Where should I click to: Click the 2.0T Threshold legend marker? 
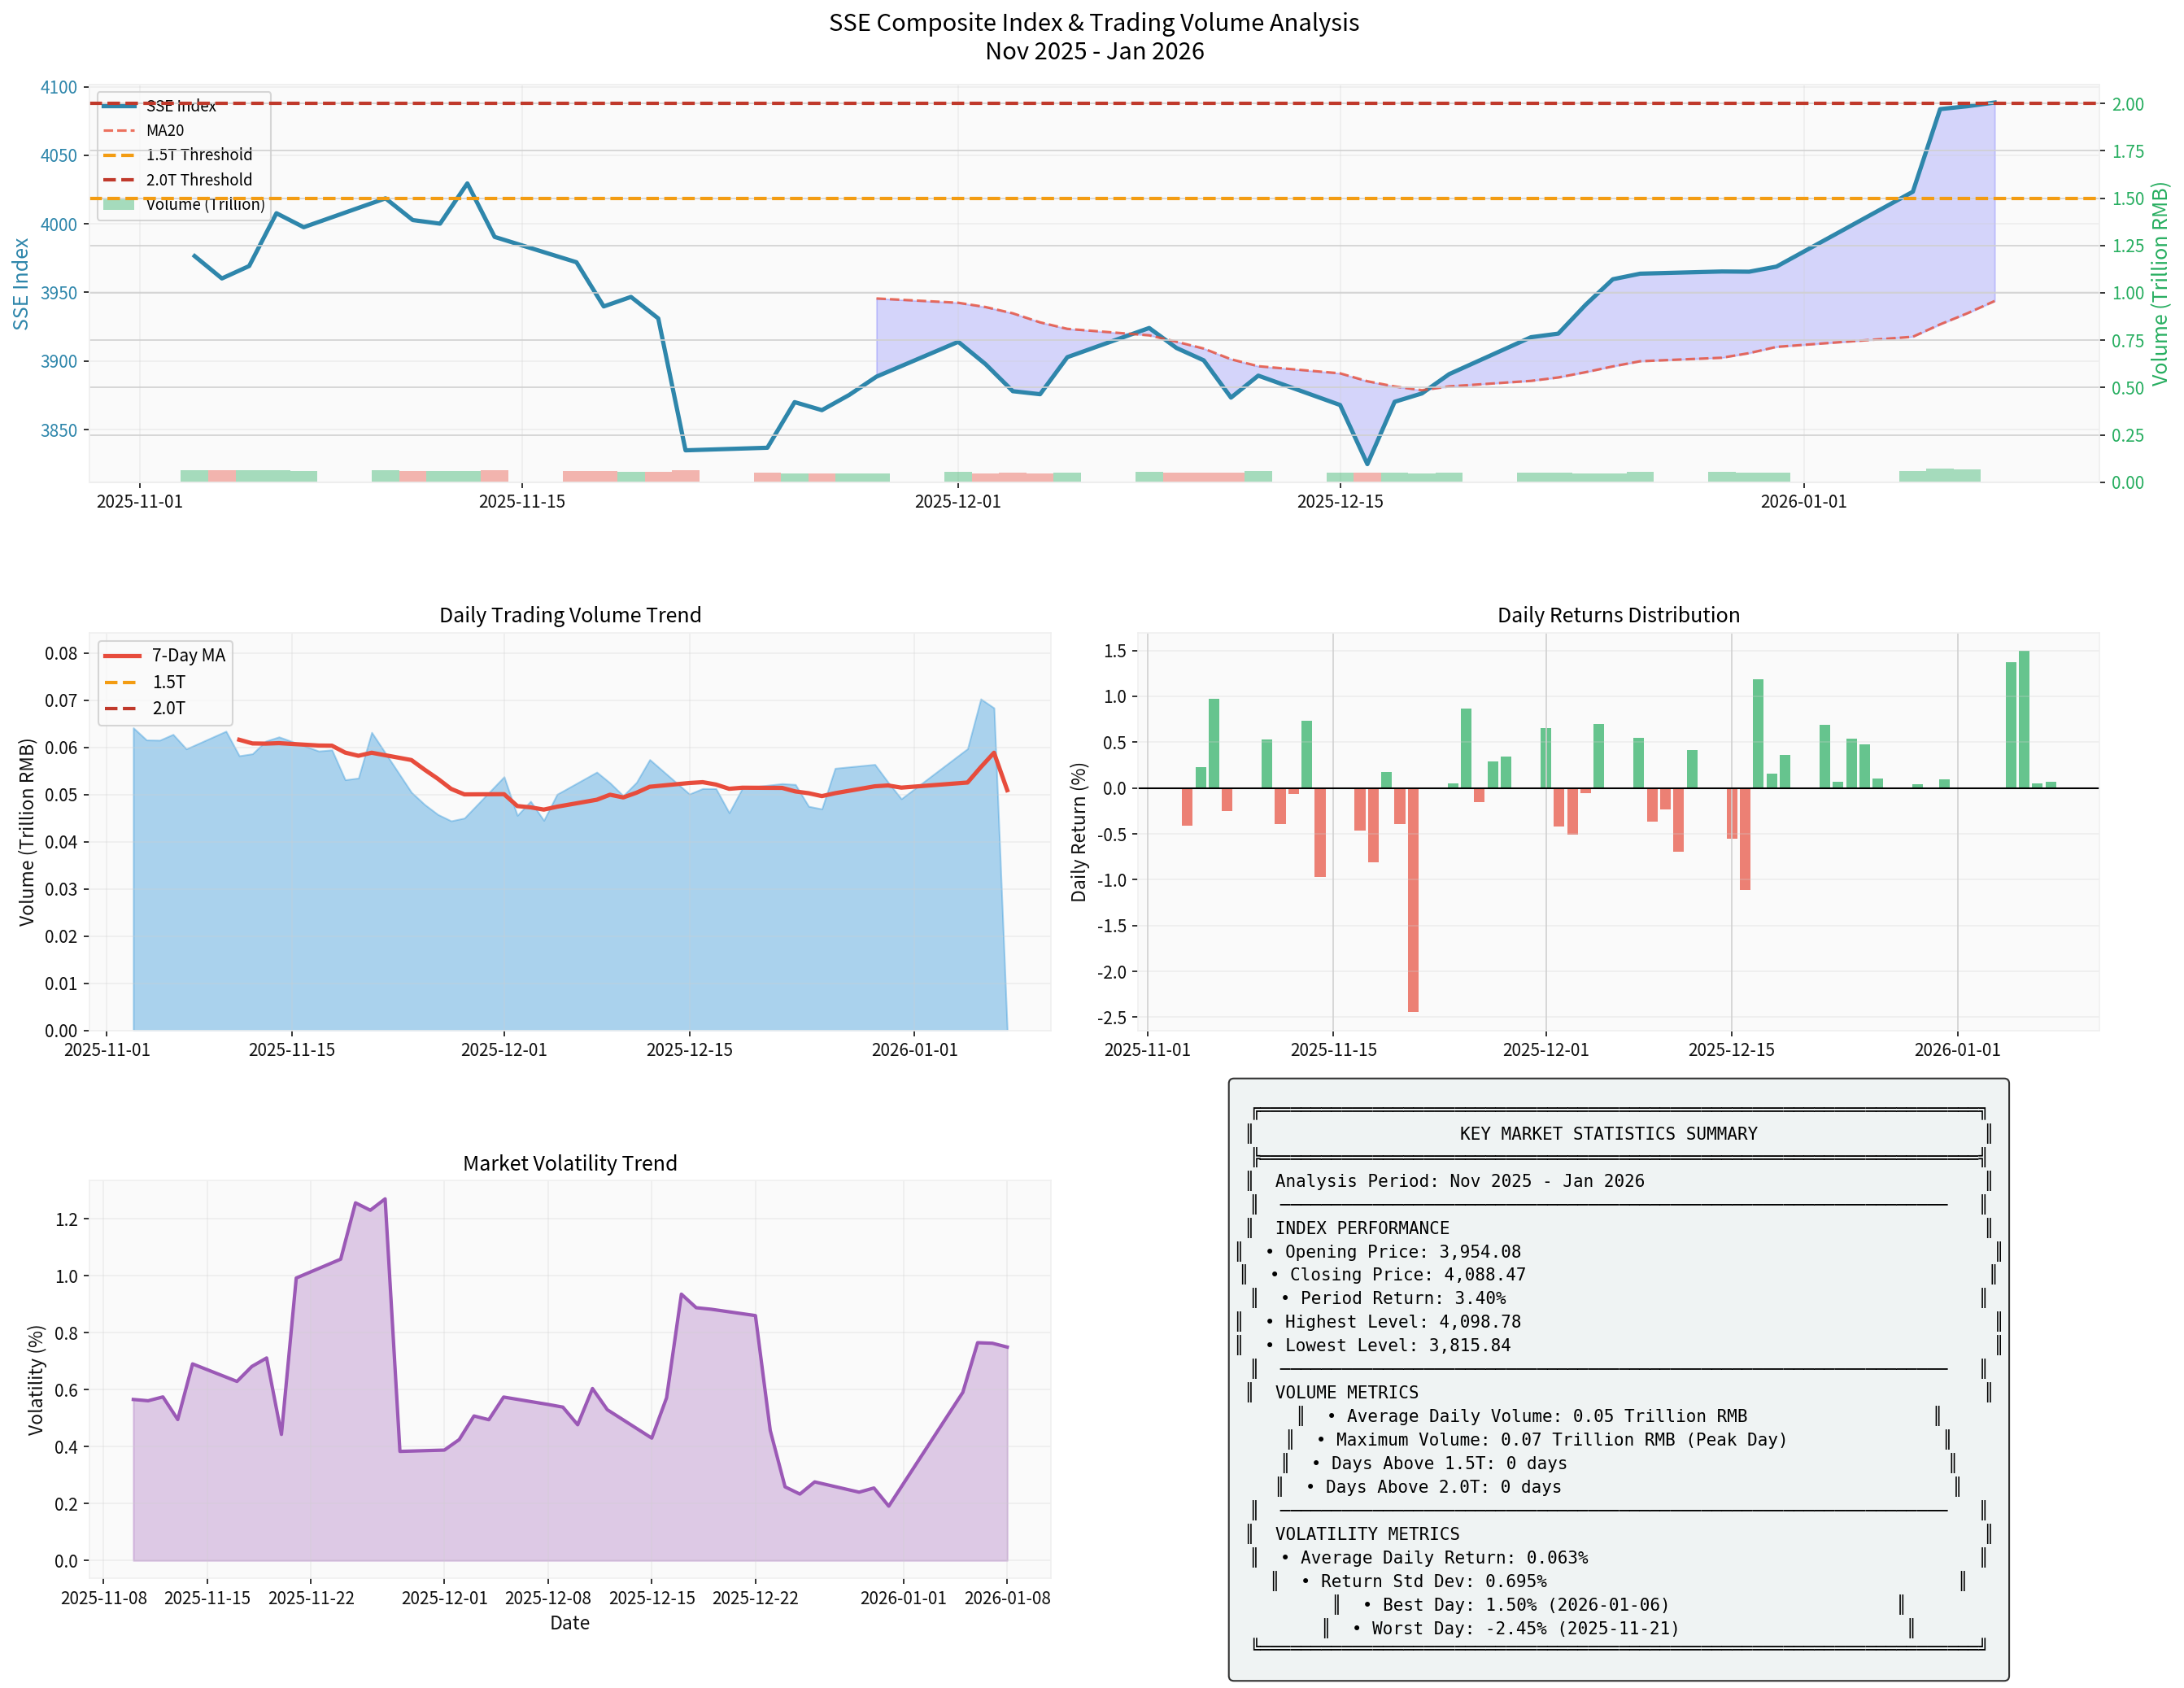click(x=120, y=181)
